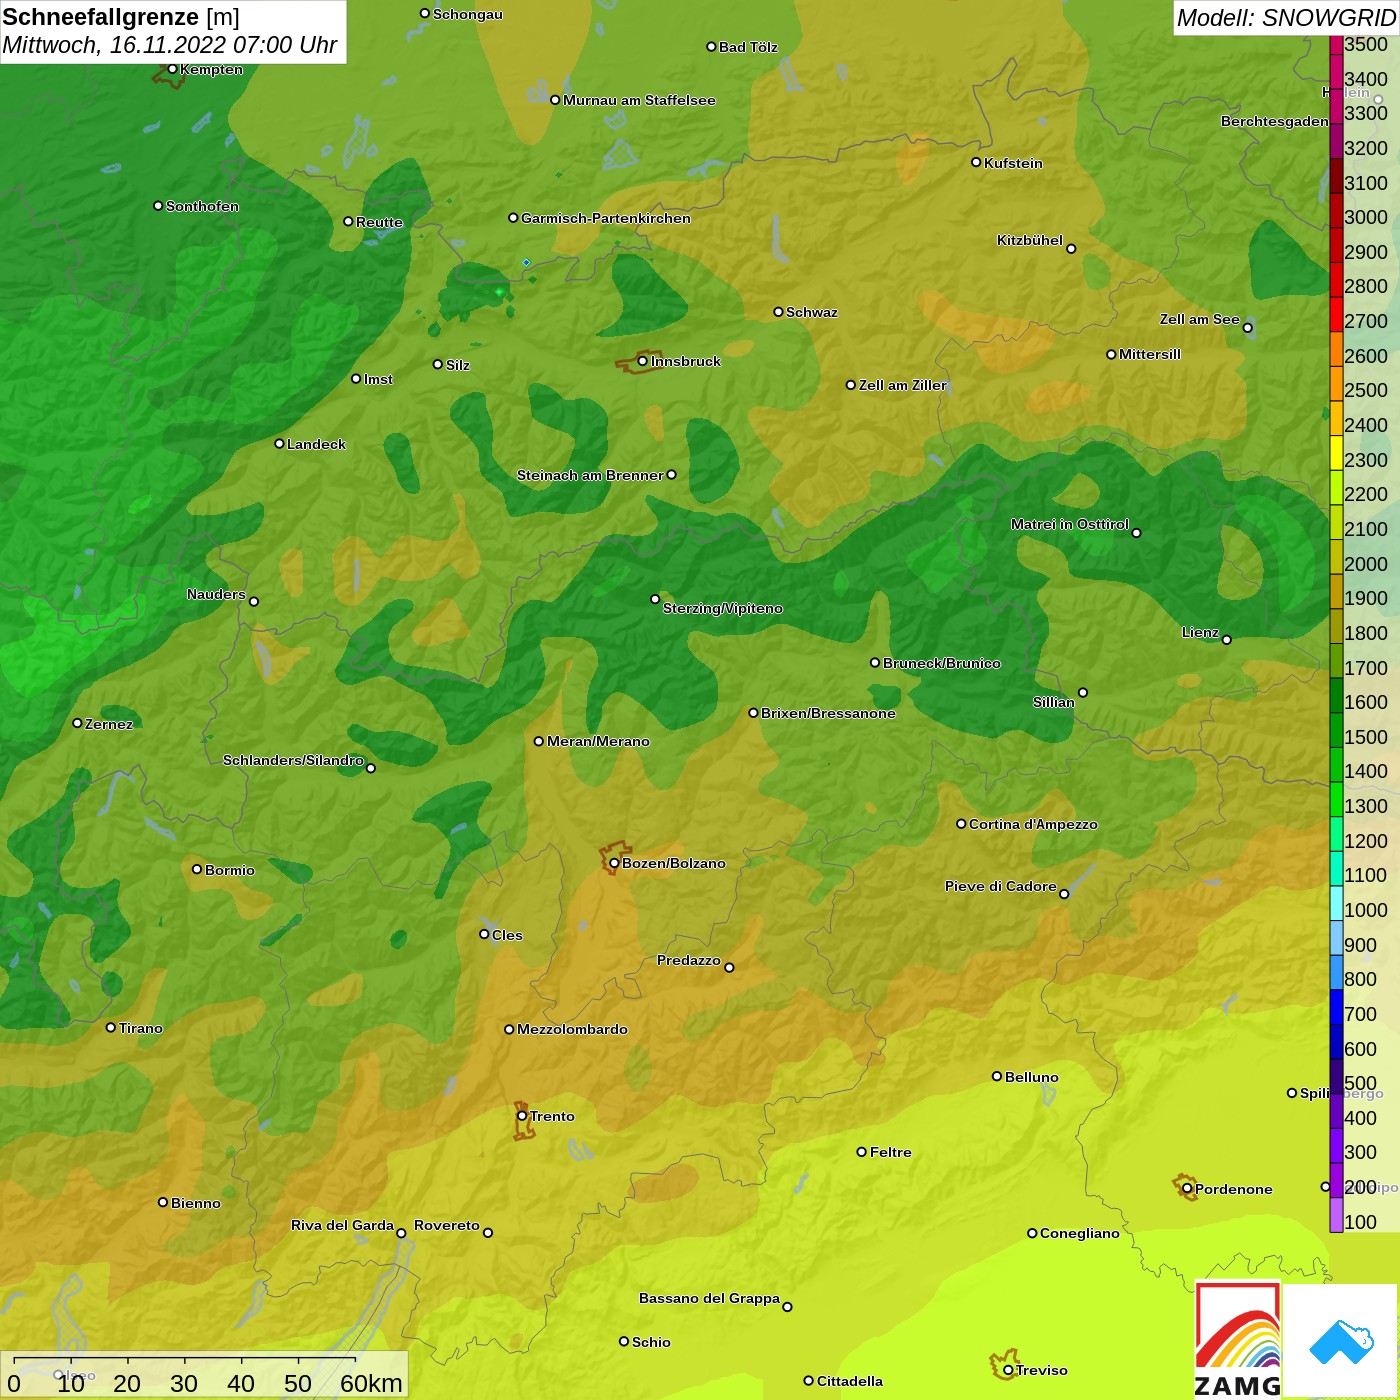Click the Landeck location marker
The width and height of the screenshot is (1400, 1400).
click(x=279, y=443)
